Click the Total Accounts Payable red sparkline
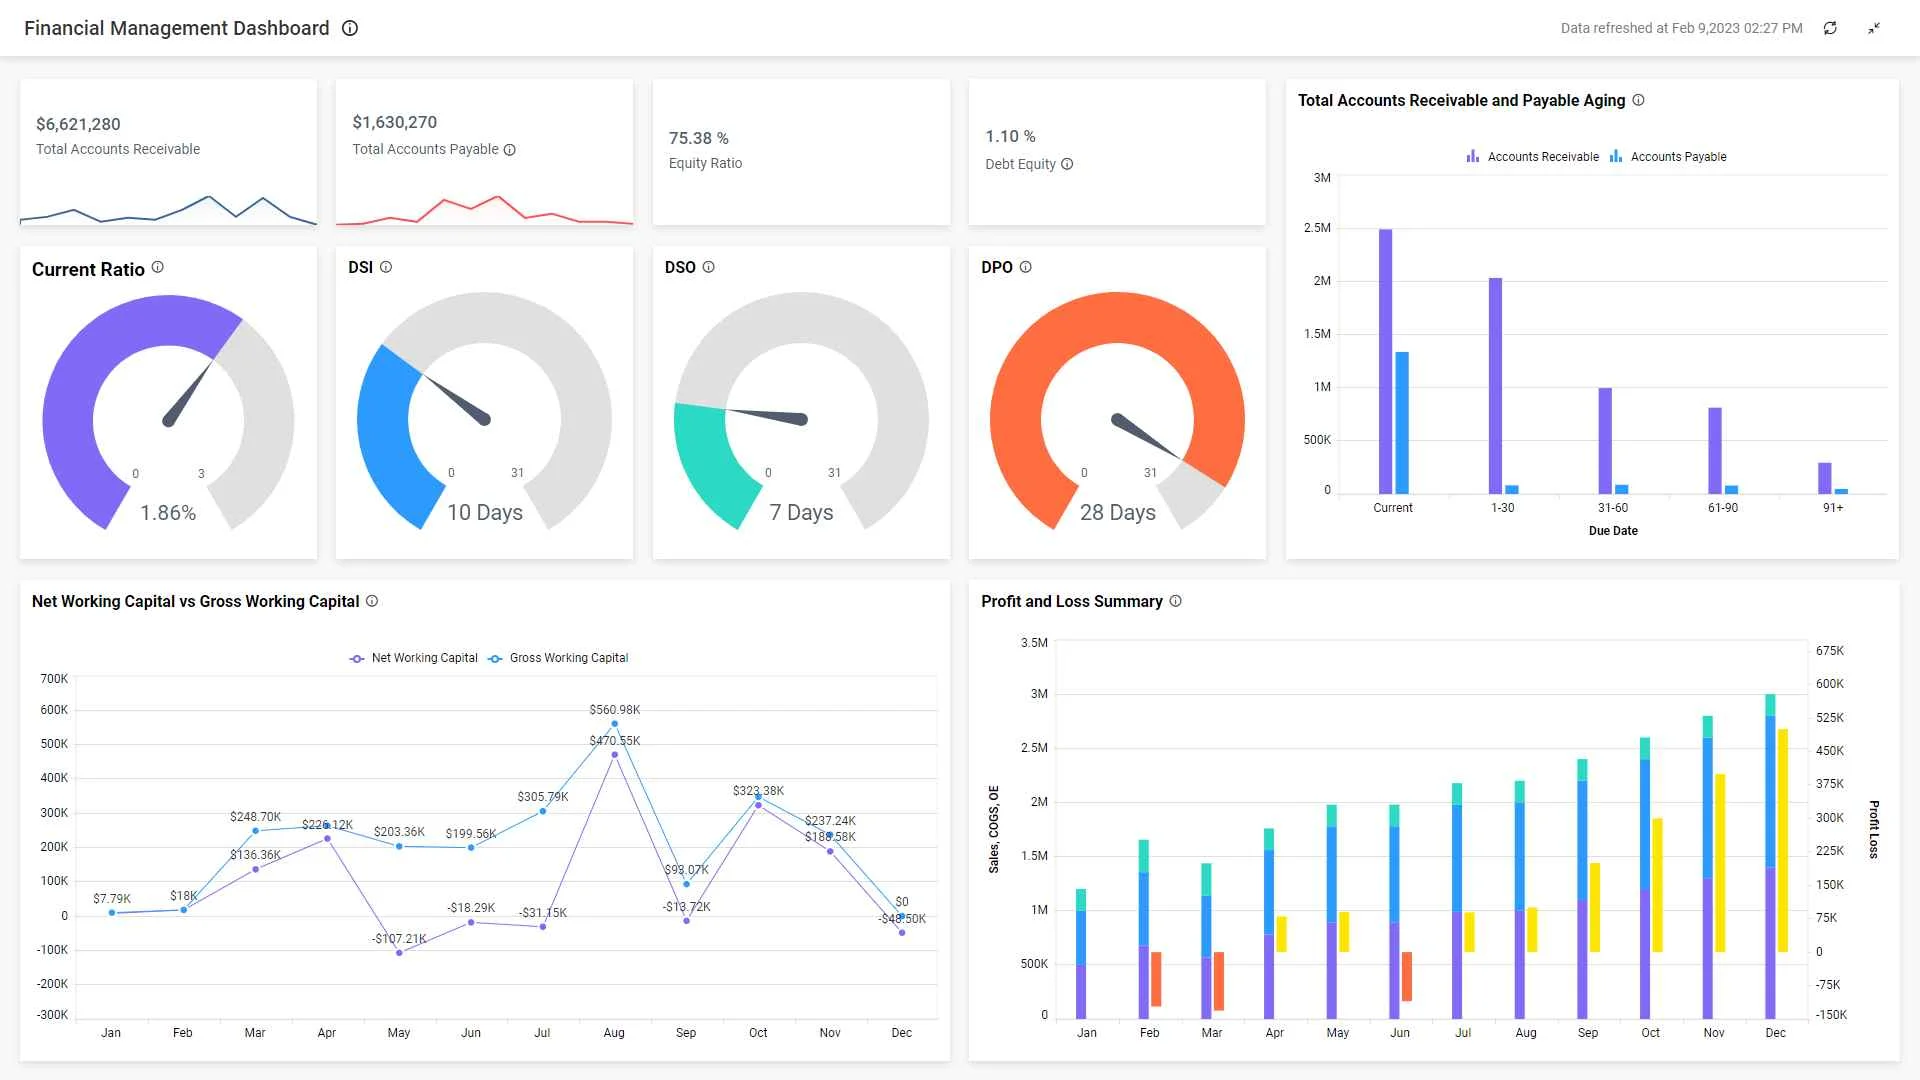The width and height of the screenshot is (1920, 1080). [484, 209]
